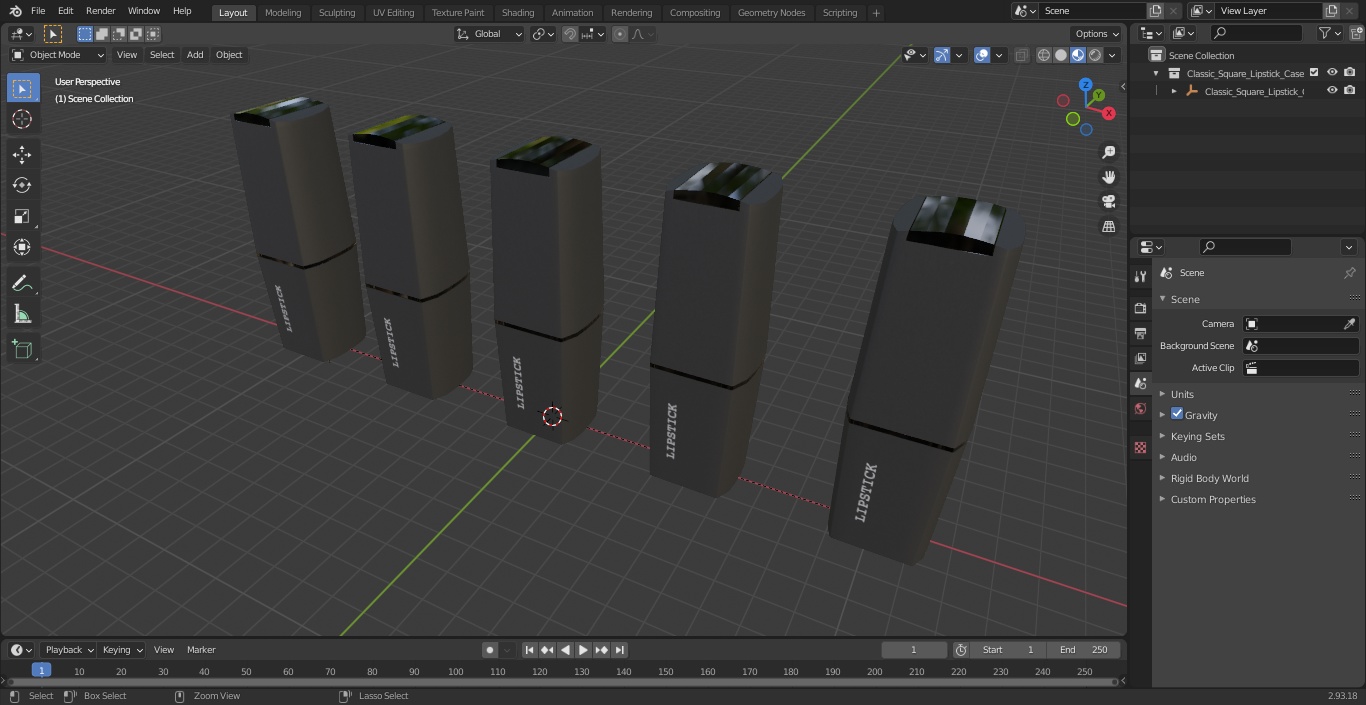
Task: Expand the Units panel
Action: 1181,394
